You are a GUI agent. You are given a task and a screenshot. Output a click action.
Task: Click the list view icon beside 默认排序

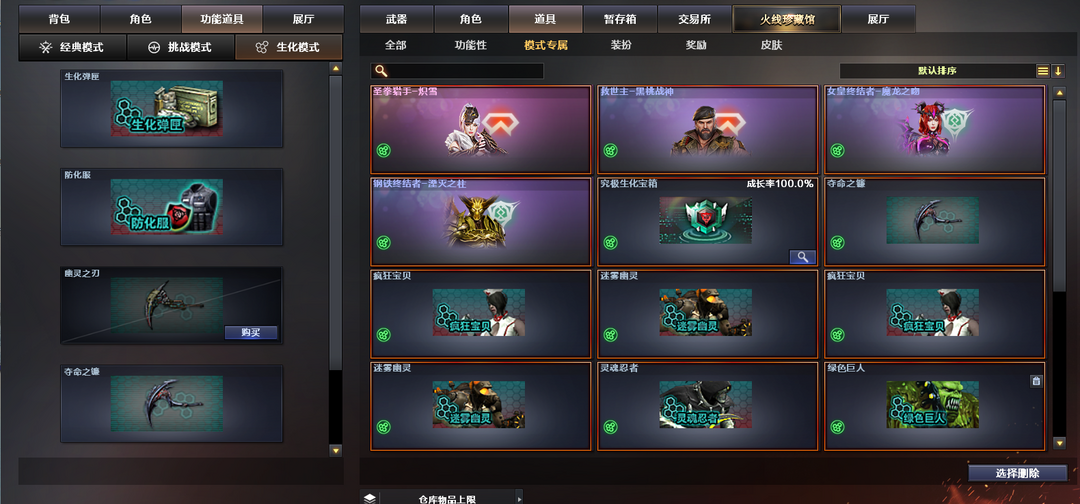pyautogui.click(x=1043, y=71)
